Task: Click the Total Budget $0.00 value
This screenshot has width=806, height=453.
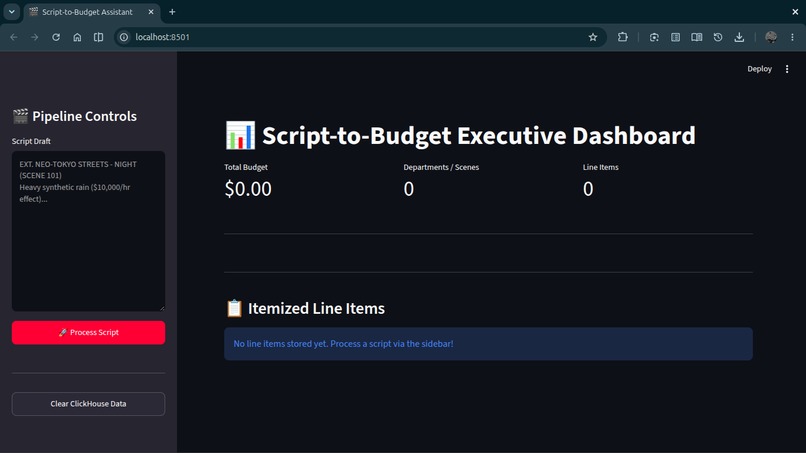Action: tap(248, 189)
